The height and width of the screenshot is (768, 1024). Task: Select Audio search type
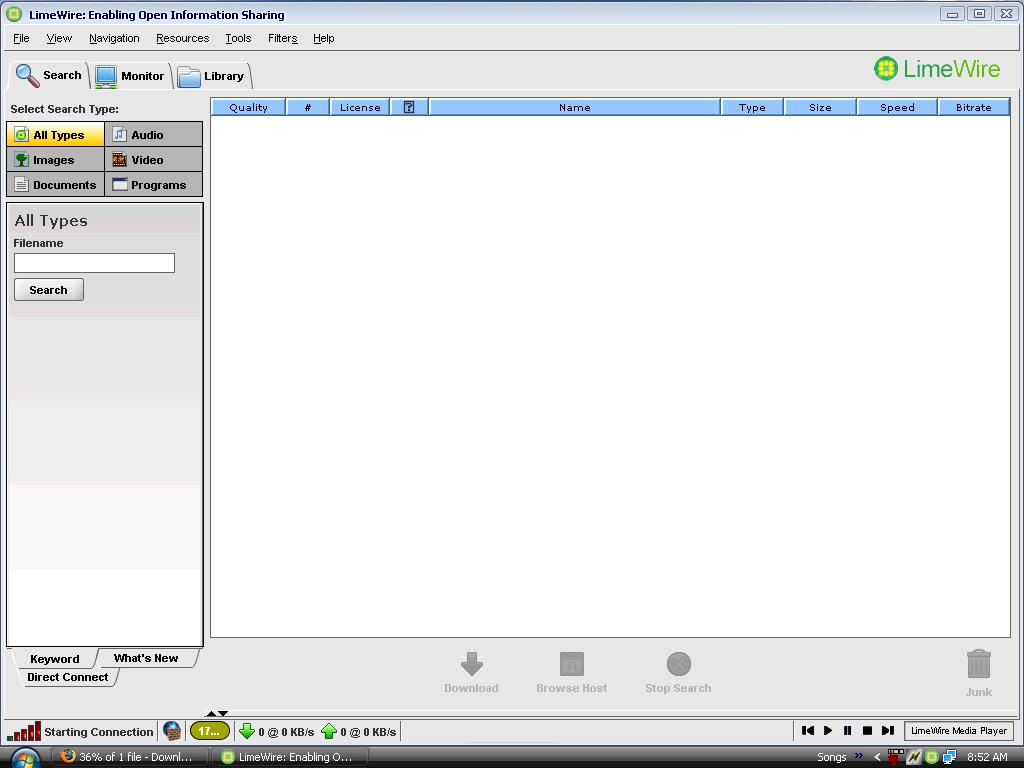tap(153, 135)
